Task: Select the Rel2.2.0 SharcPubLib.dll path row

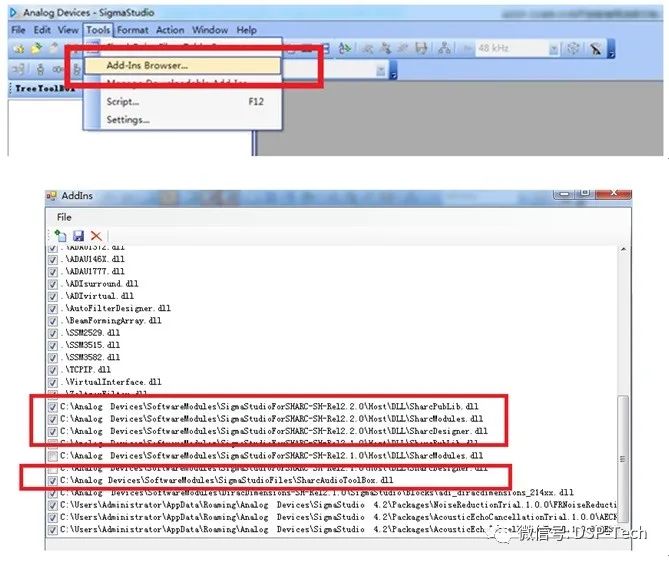Action: [x=269, y=406]
